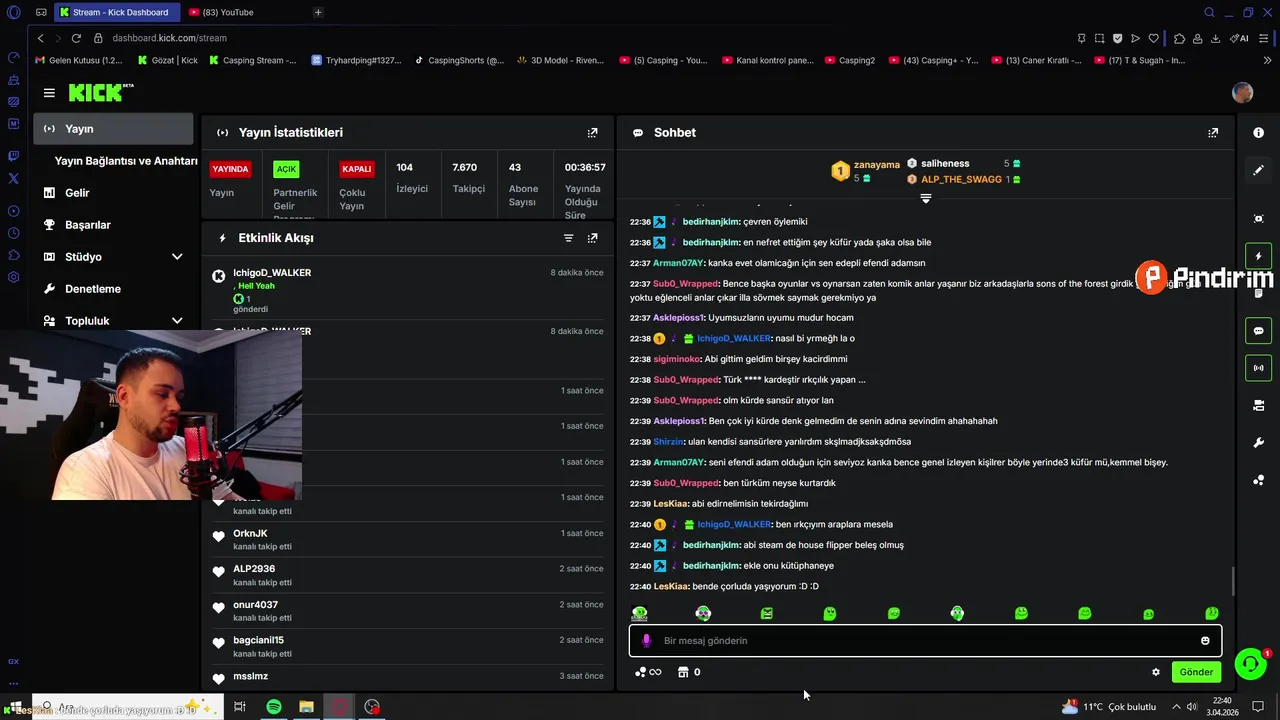Open the emoji picker in message box
The height and width of the screenshot is (720, 1280).
pyautogui.click(x=1205, y=641)
